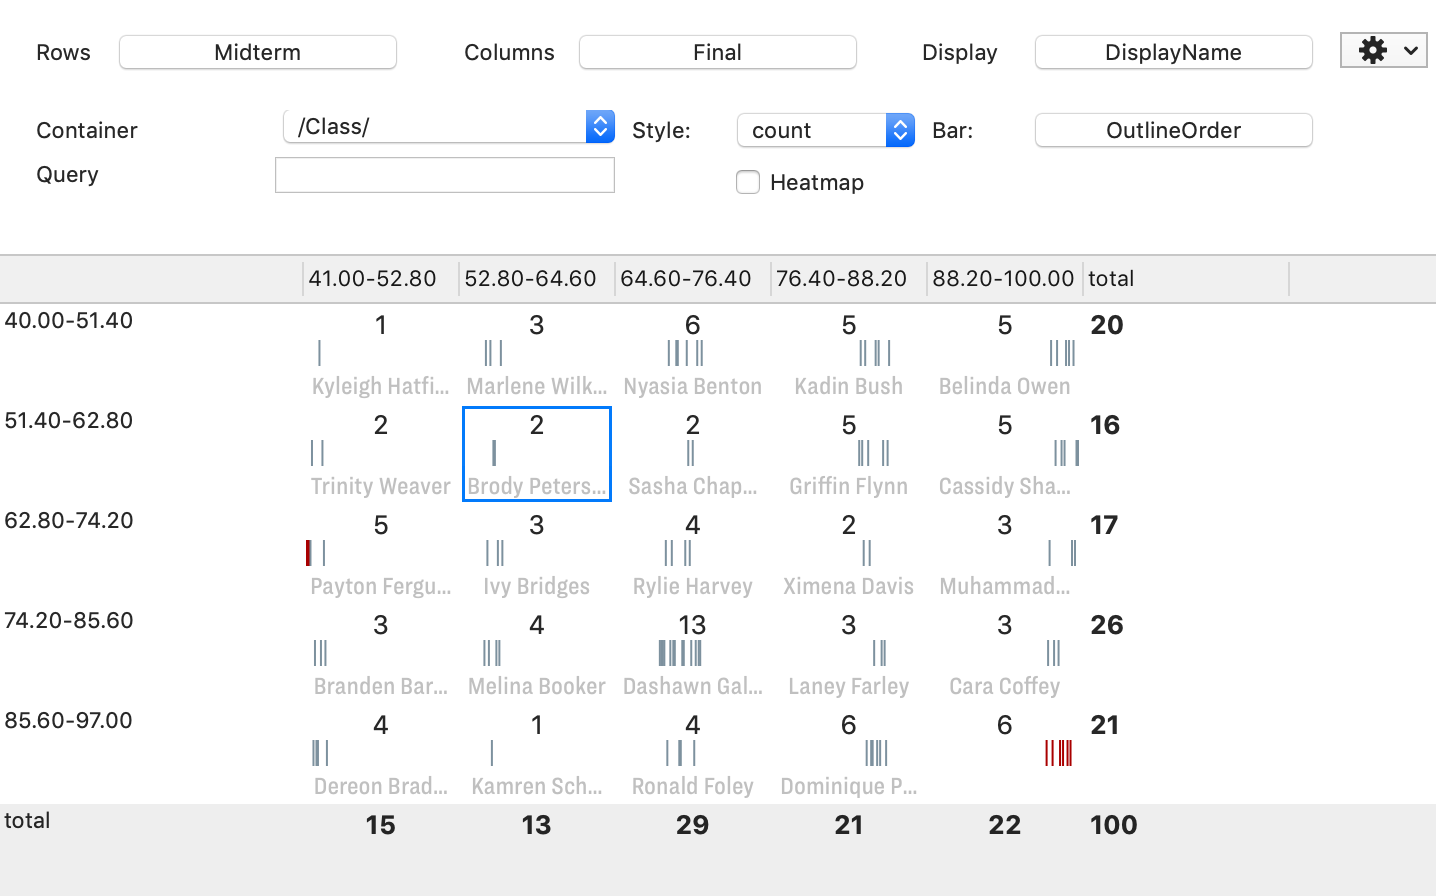1436x896 pixels.
Task: Click bar chart above Nyasia Benton
Action: click(685, 353)
